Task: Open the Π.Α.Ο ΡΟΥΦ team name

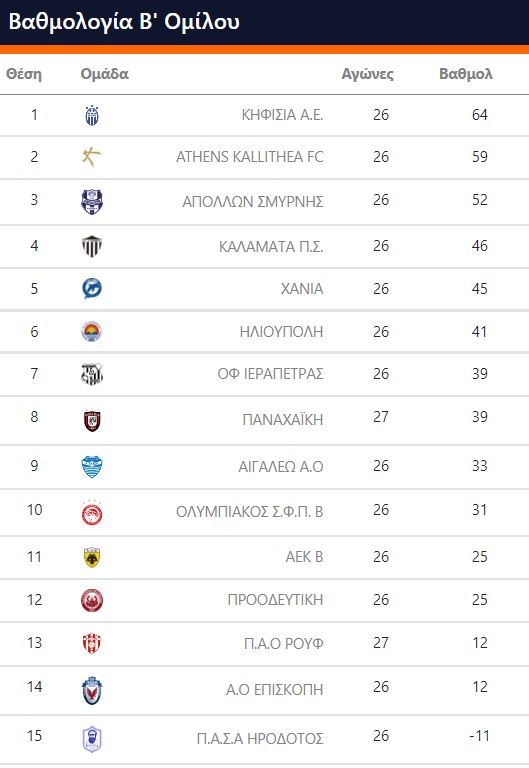Action: pyautogui.click(x=284, y=643)
